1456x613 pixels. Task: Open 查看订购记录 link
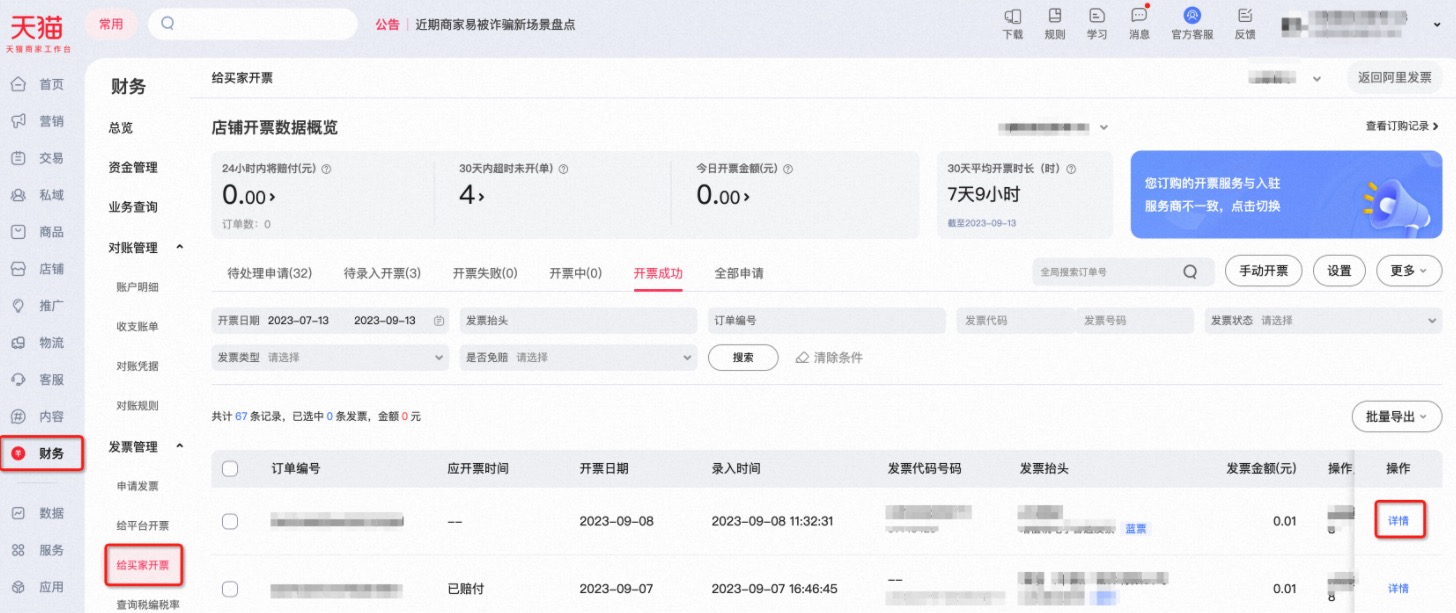(x=1402, y=126)
